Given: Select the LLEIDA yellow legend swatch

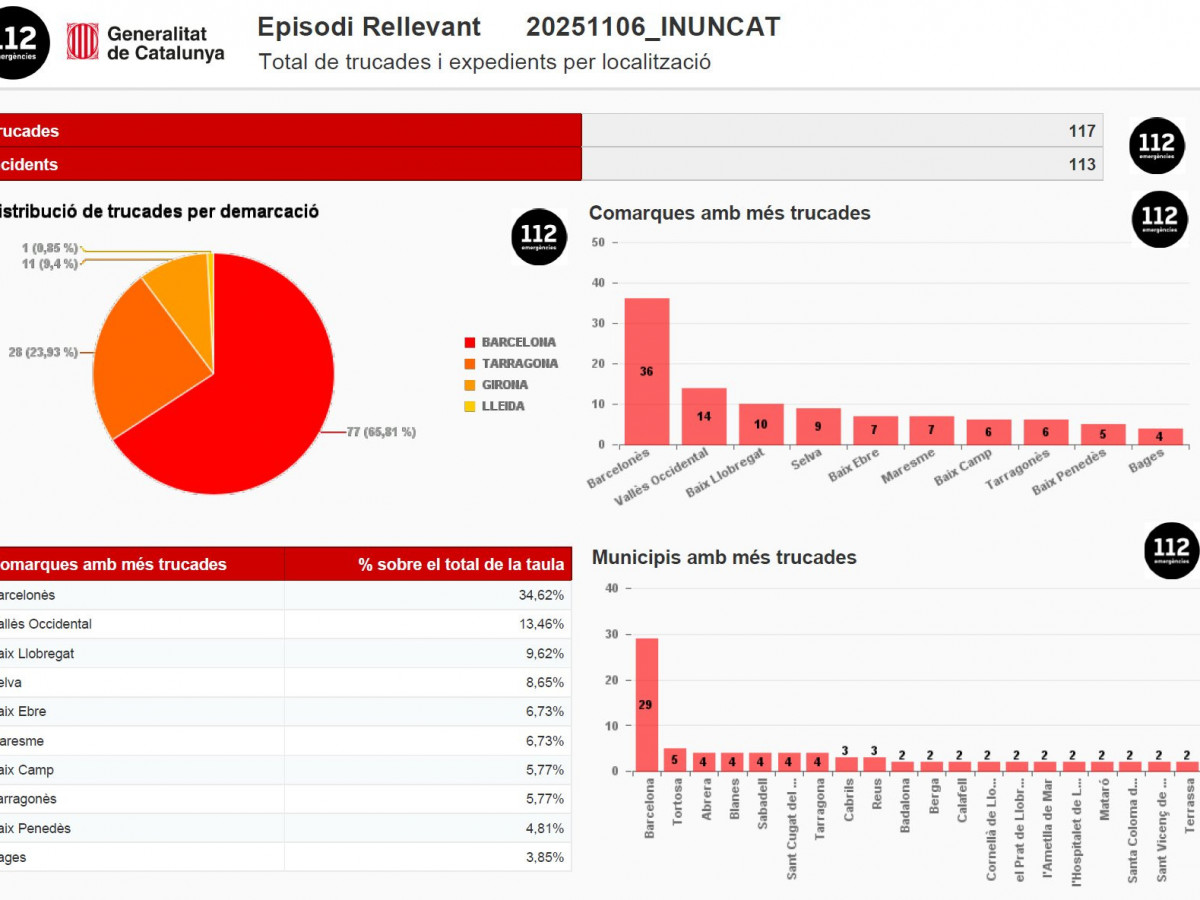Looking at the screenshot, I should [x=469, y=406].
